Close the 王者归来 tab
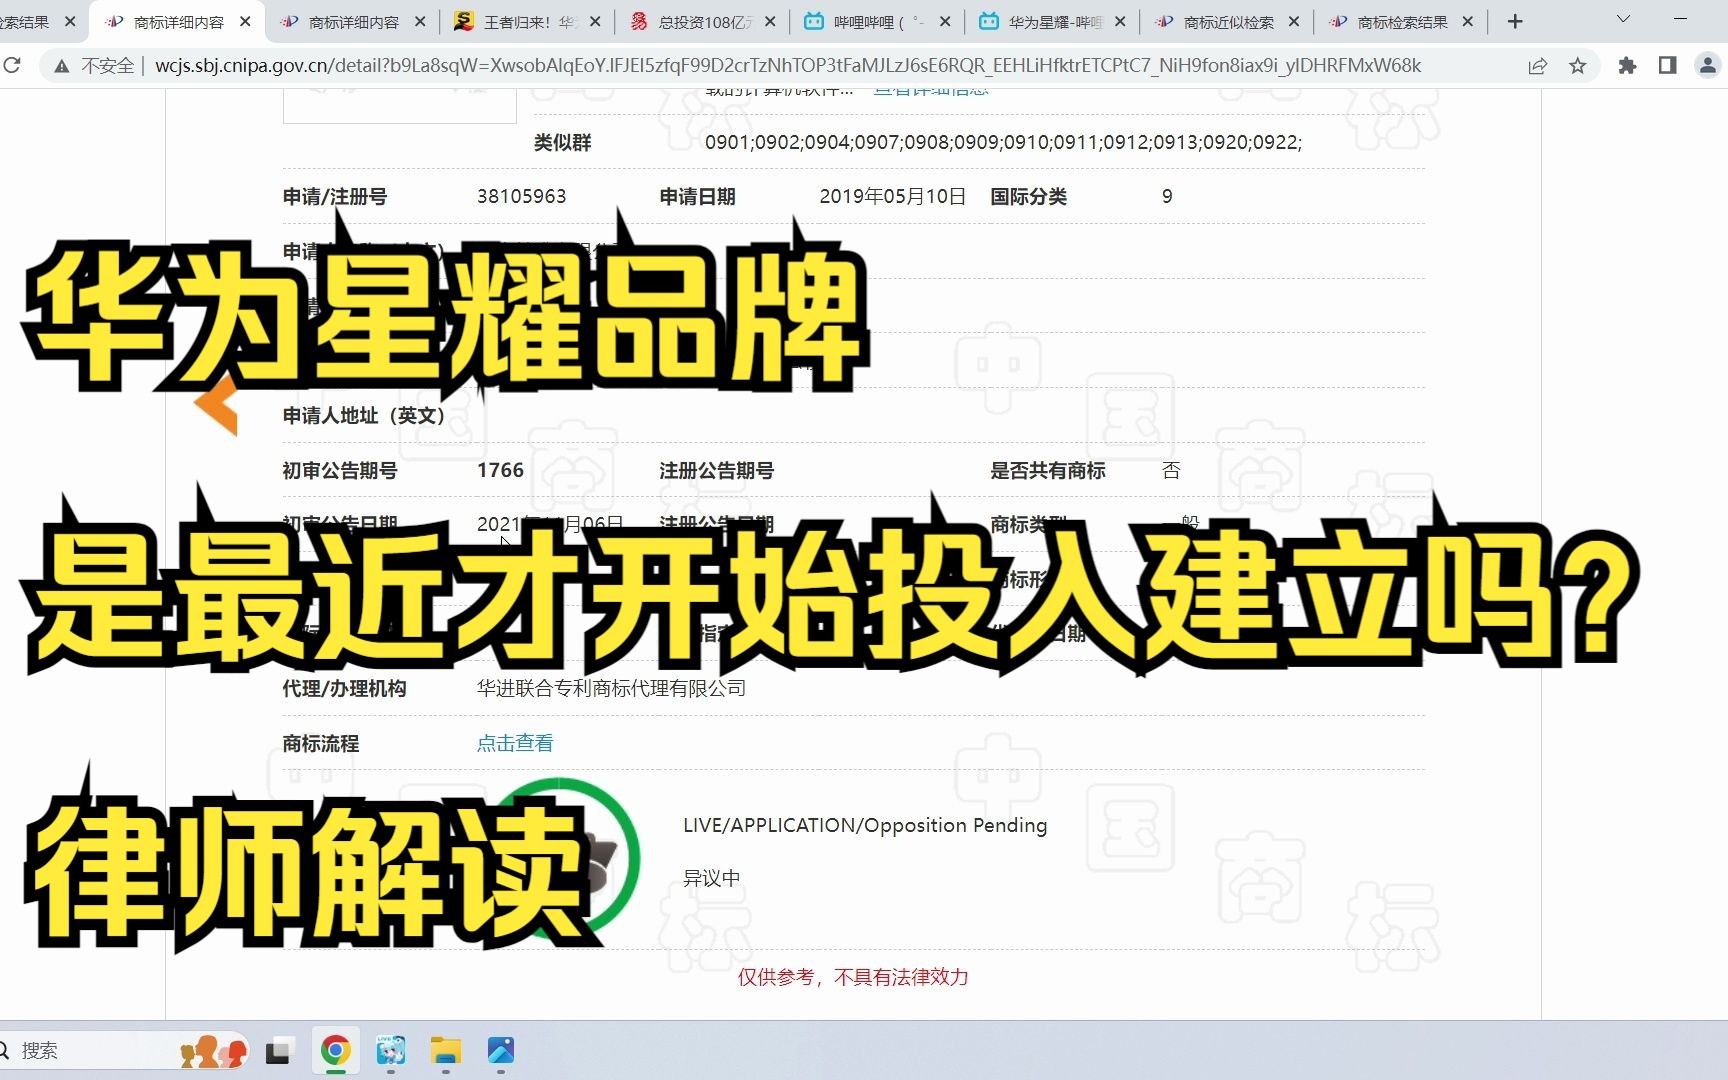The image size is (1728, 1080). (595, 21)
